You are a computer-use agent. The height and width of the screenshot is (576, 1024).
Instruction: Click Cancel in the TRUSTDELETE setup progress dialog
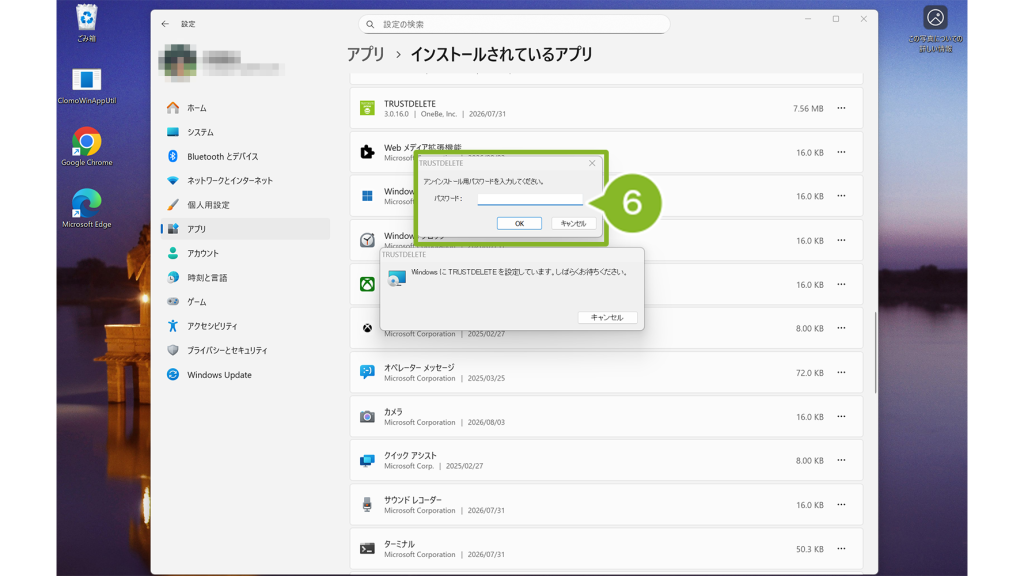(x=607, y=317)
